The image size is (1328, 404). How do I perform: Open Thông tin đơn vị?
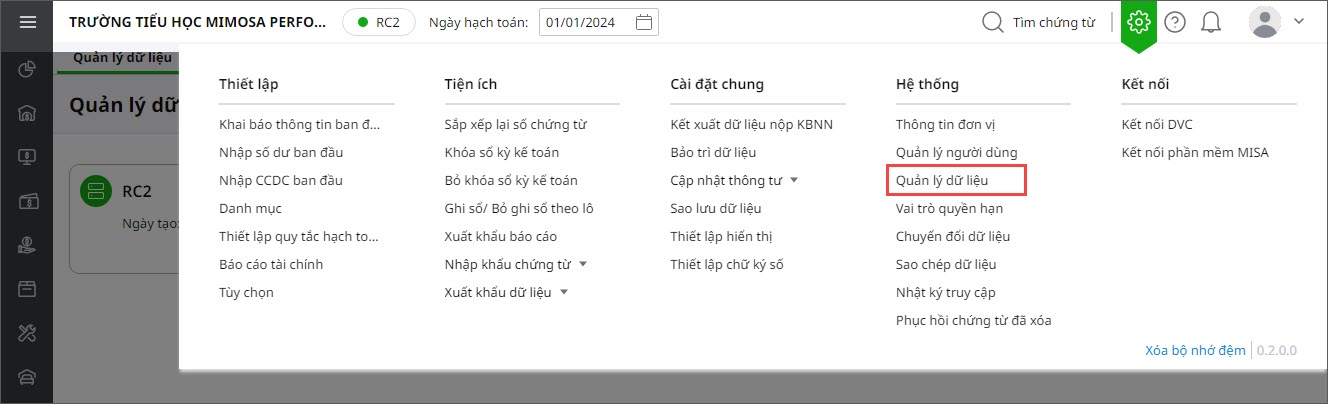pos(945,125)
